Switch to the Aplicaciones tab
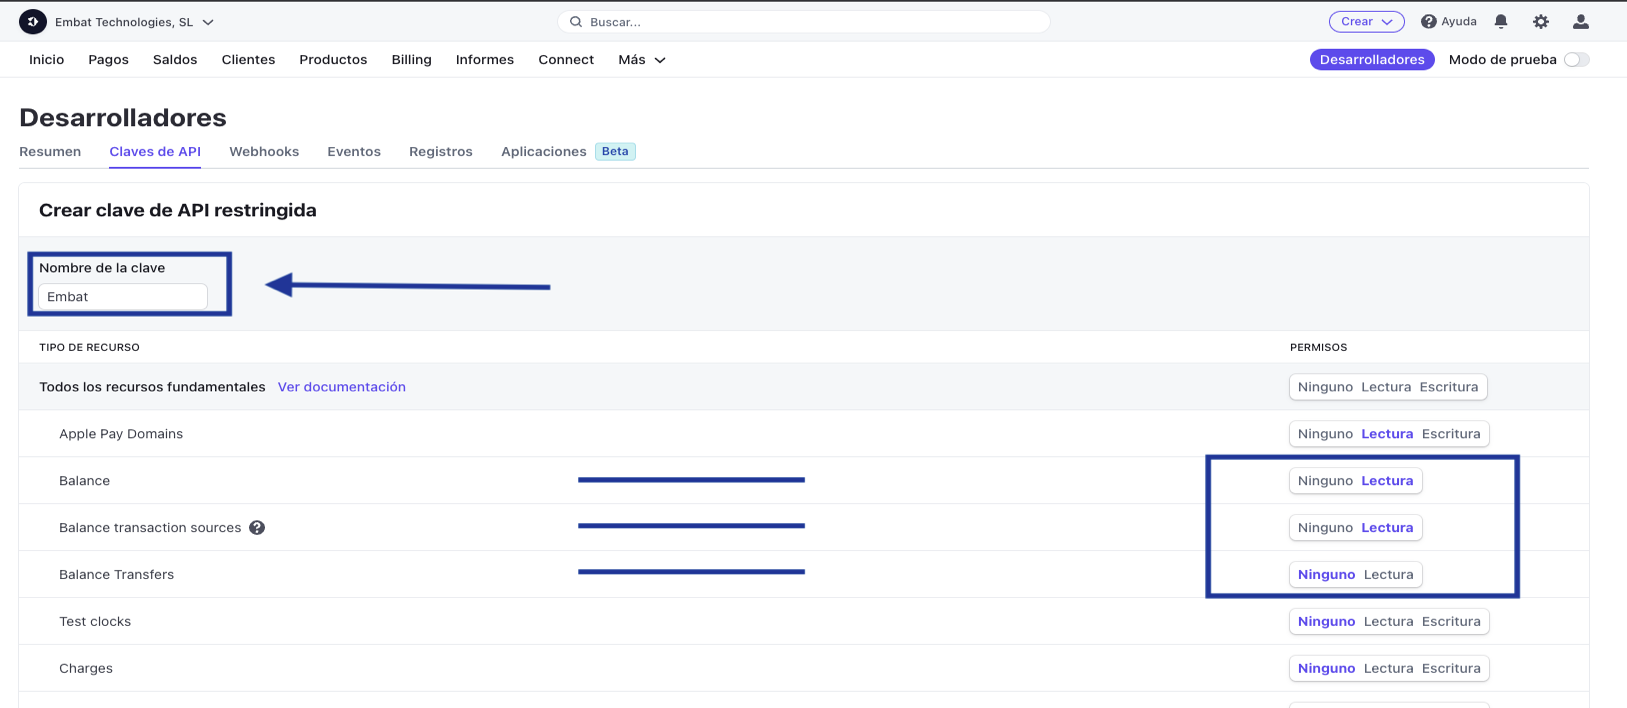Viewport: 1627px width, 708px height. [544, 152]
